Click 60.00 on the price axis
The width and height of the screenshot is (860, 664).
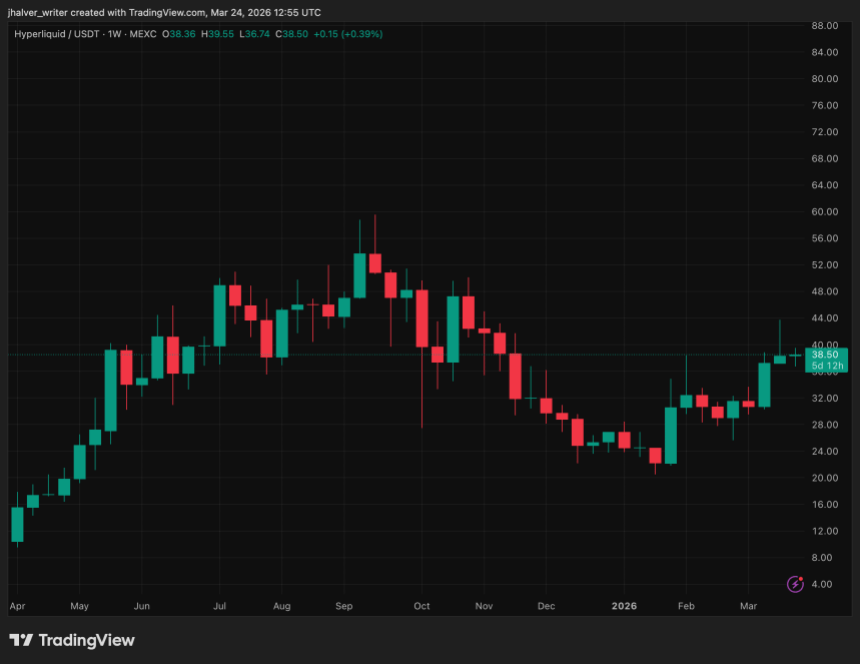(x=824, y=212)
